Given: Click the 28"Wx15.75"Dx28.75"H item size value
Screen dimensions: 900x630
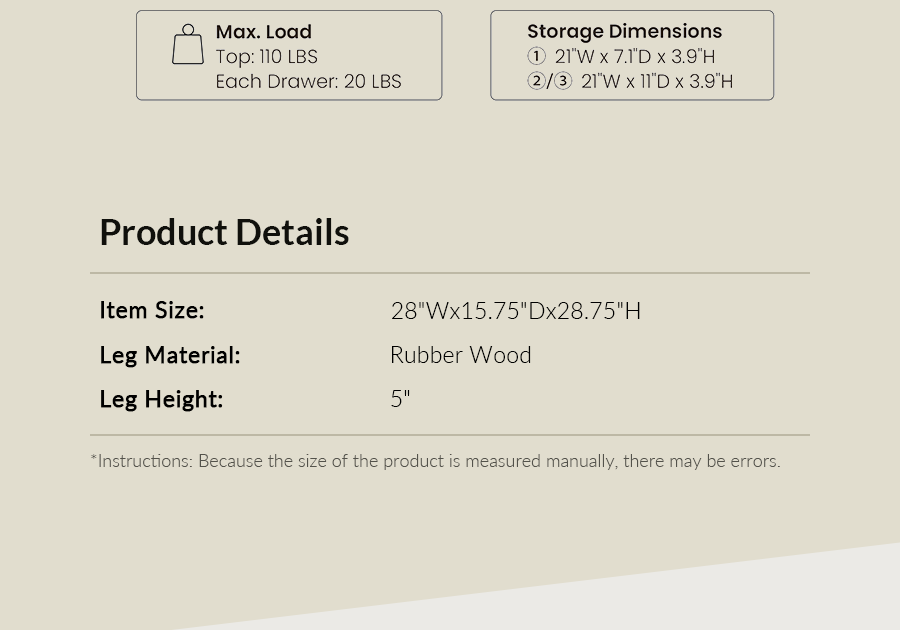Looking at the screenshot, I should (515, 311).
